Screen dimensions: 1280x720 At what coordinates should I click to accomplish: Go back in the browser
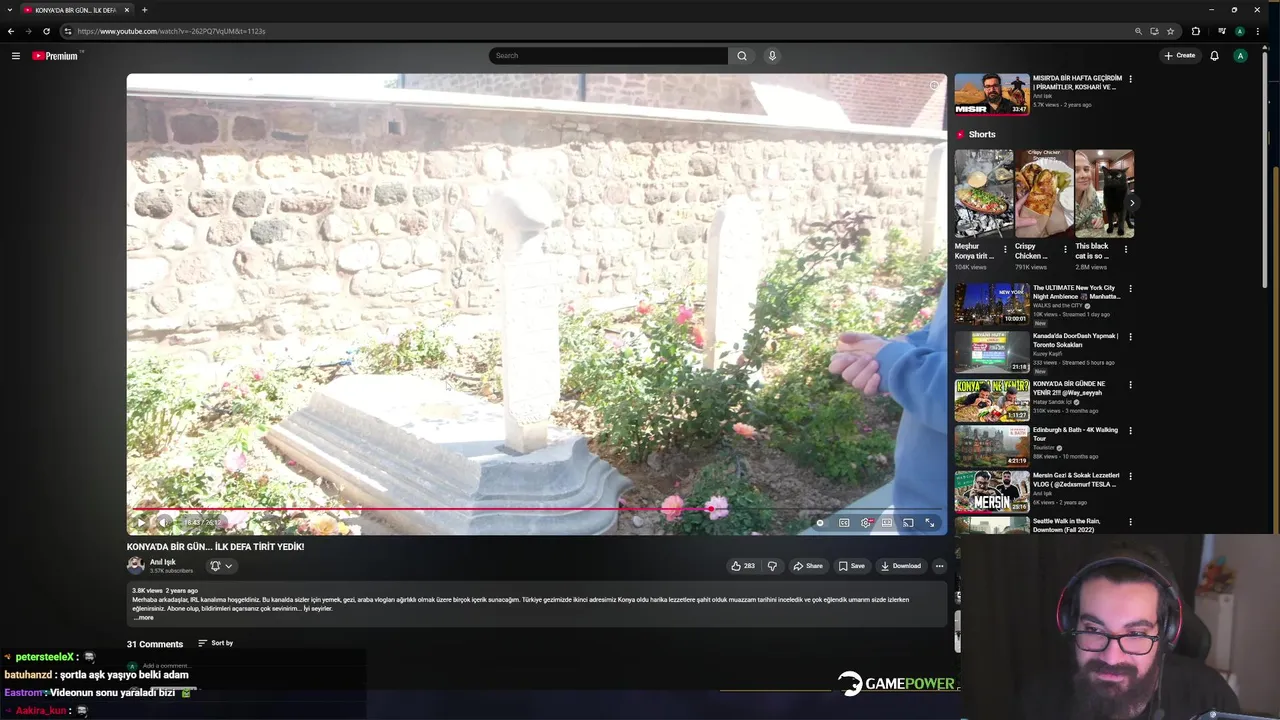11,31
